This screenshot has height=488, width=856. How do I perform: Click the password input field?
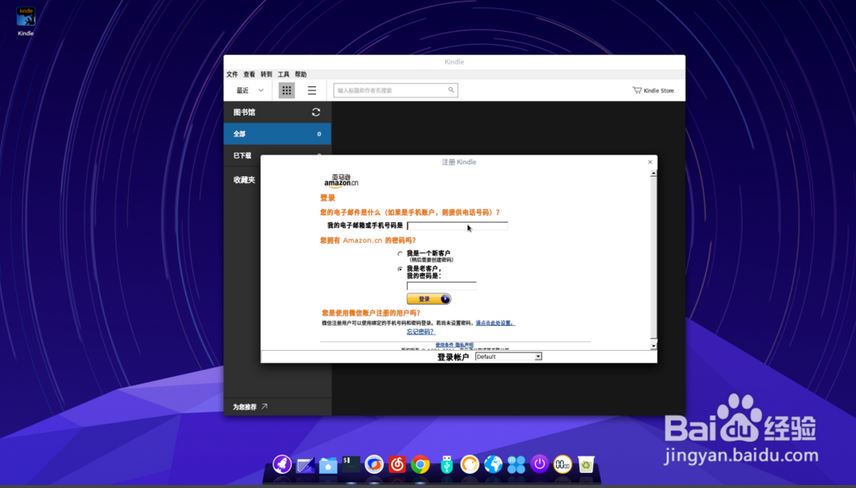442,285
